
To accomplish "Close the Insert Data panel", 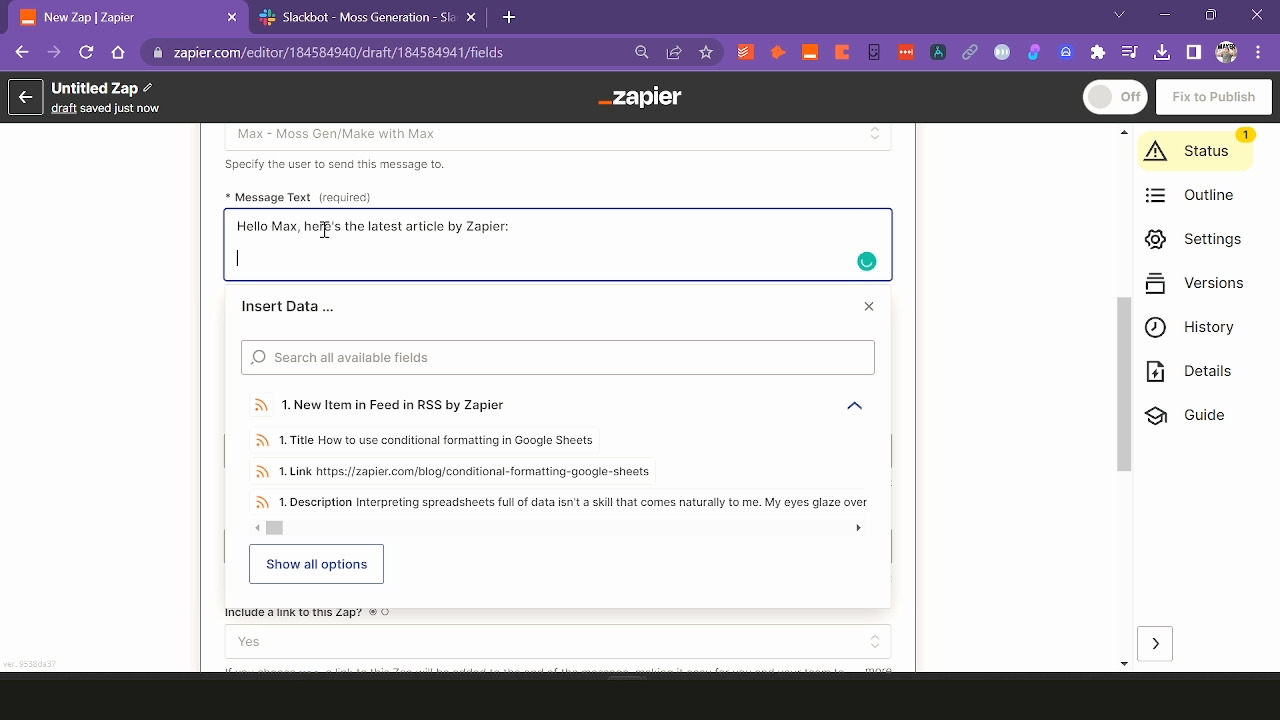I will 869,306.
